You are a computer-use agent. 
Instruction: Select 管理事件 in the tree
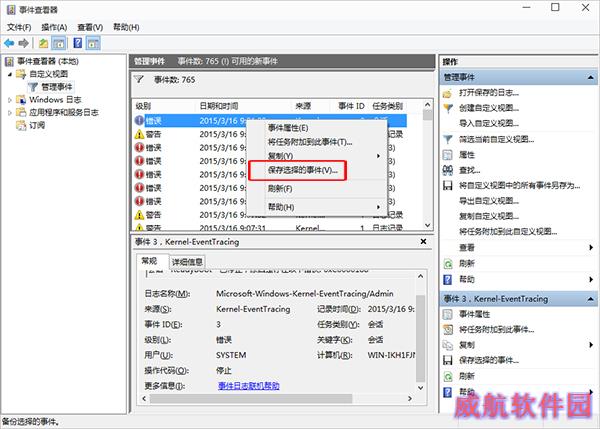[x=56, y=87]
